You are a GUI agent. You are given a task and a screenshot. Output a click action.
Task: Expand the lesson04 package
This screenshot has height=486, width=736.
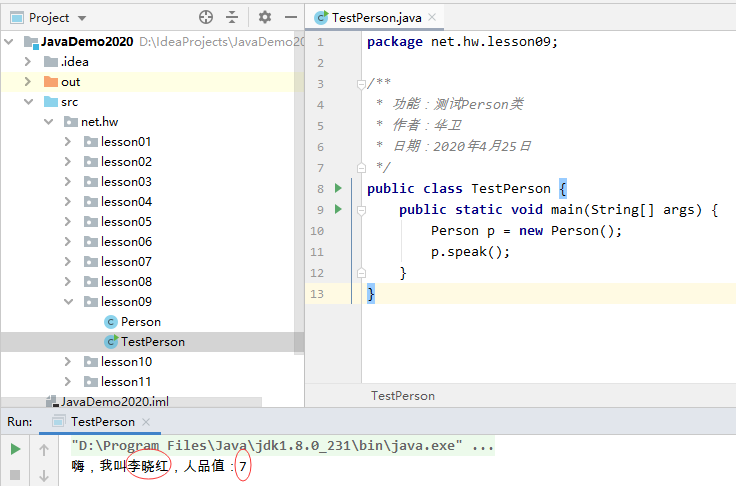tap(68, 202)
